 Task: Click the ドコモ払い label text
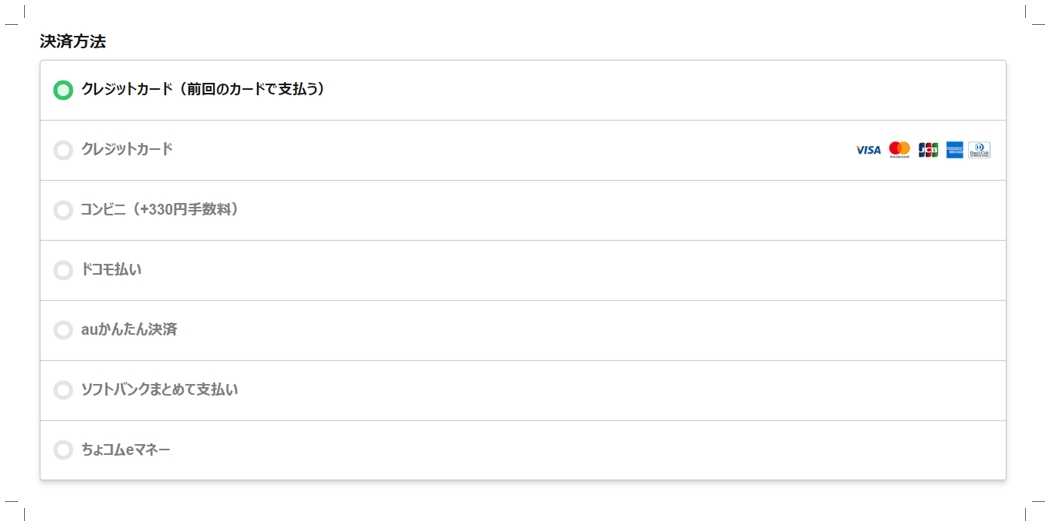111,269
